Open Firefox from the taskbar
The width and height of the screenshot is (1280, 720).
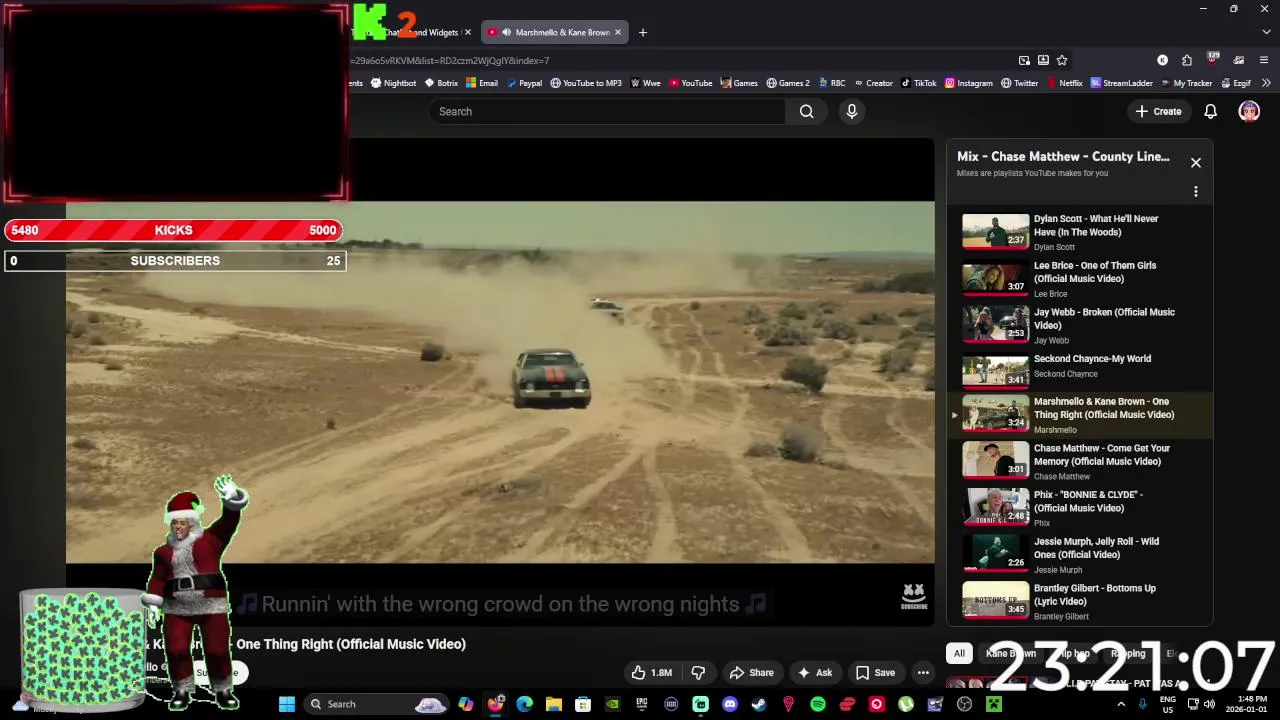(495, 704)
